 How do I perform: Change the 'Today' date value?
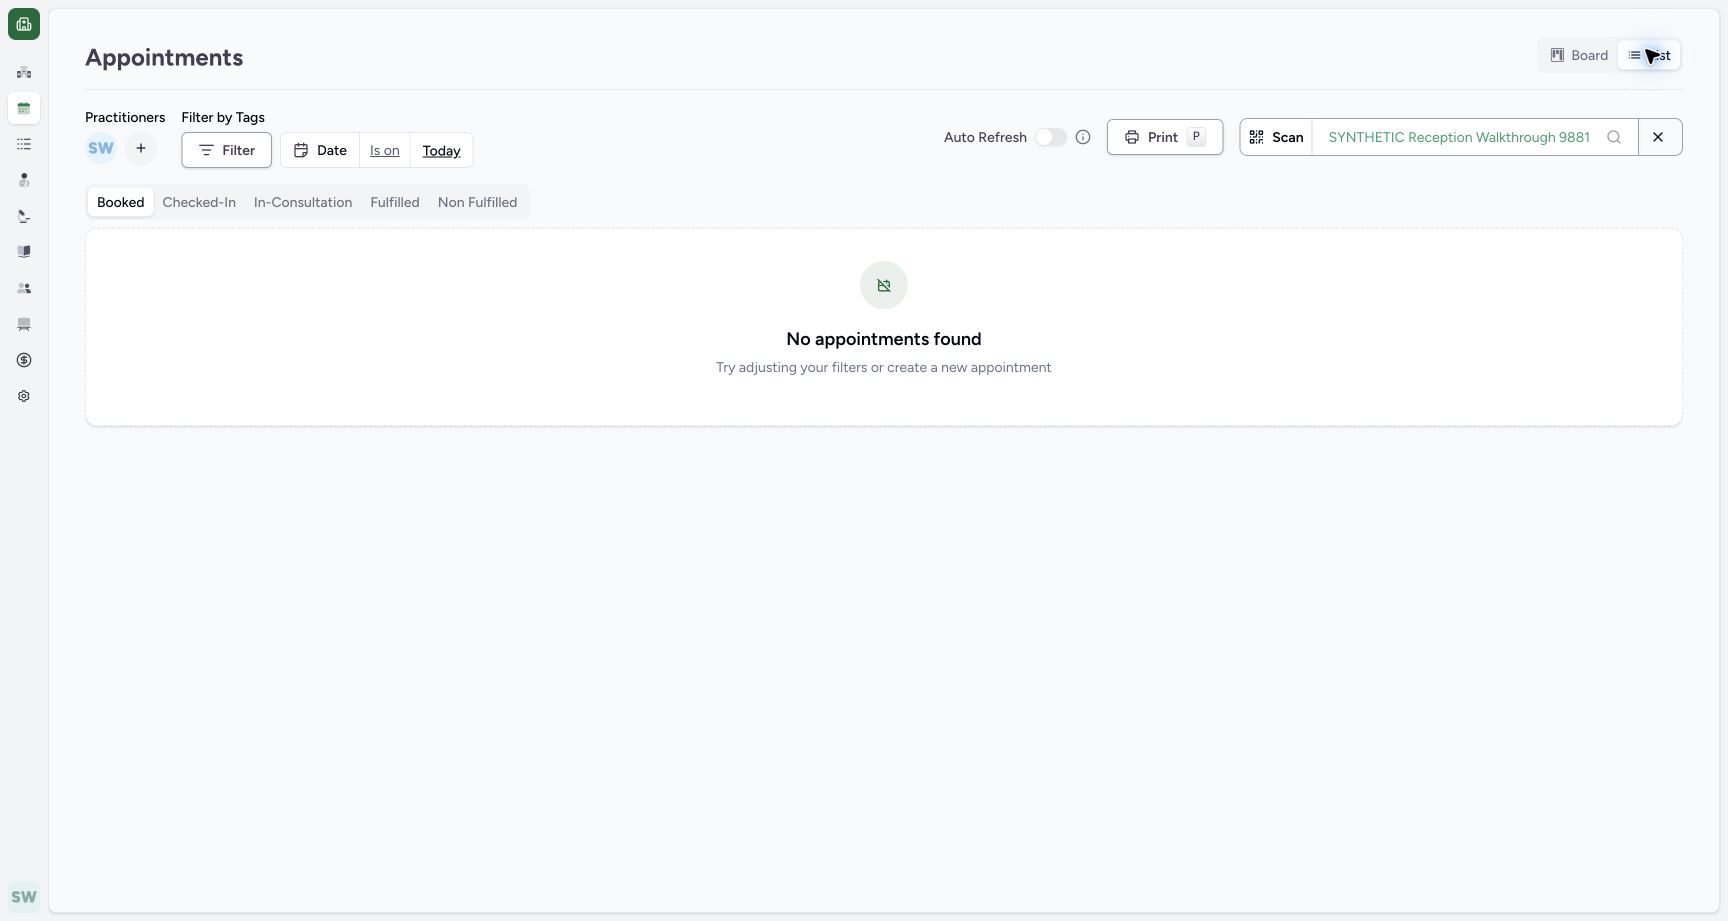(x=441, y=150)
